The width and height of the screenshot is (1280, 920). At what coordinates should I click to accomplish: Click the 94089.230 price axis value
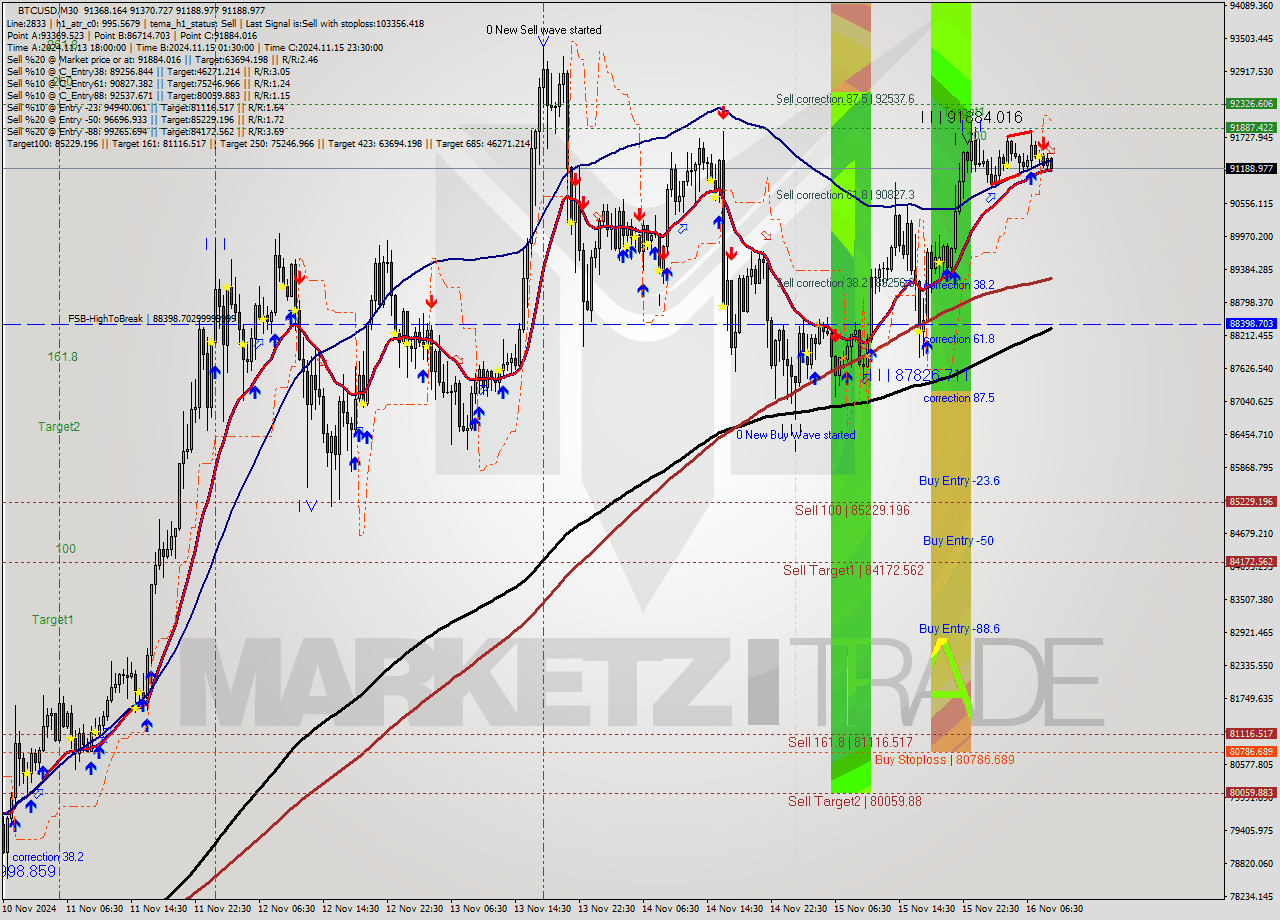pos(1251,5)
